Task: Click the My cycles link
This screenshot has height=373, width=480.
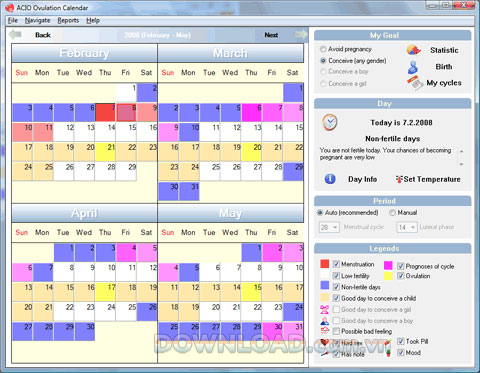Action: click(444, 83)
